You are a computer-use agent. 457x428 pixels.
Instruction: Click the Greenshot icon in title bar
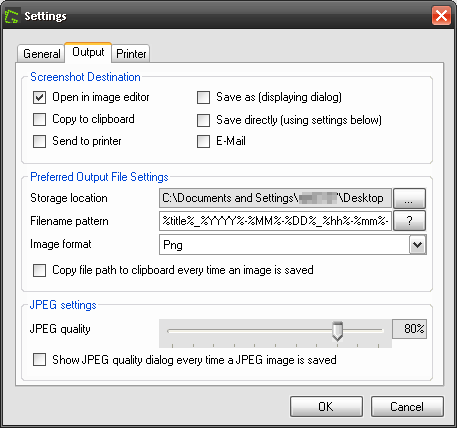coord(12,16)
